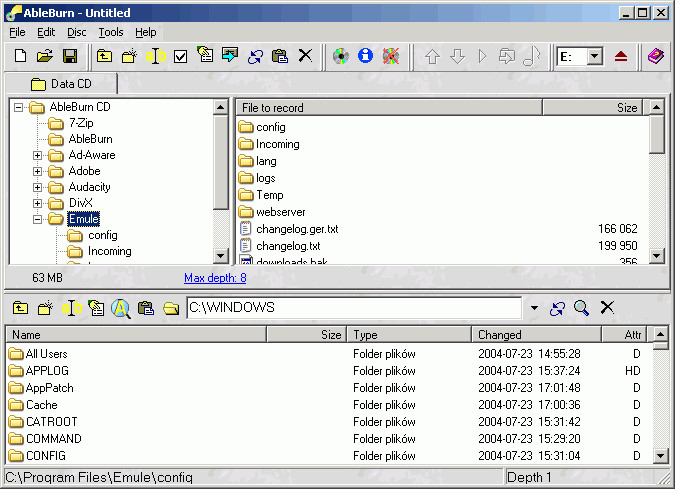Click the properties icon in the lower toolbar
The height and width of the screenshot is (489, 675).
point(96,308)
